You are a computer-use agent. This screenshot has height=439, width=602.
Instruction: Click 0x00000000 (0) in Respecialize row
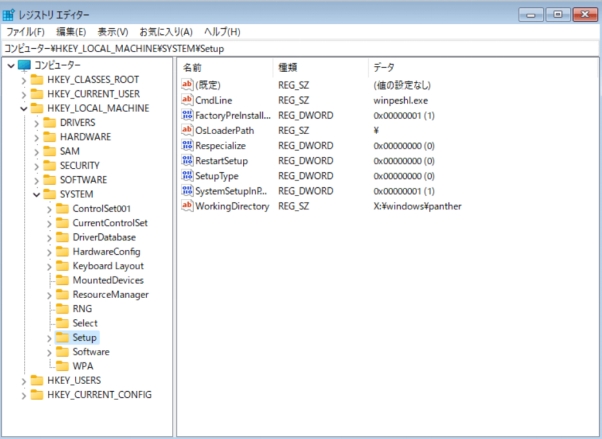(x=404, y=146)
